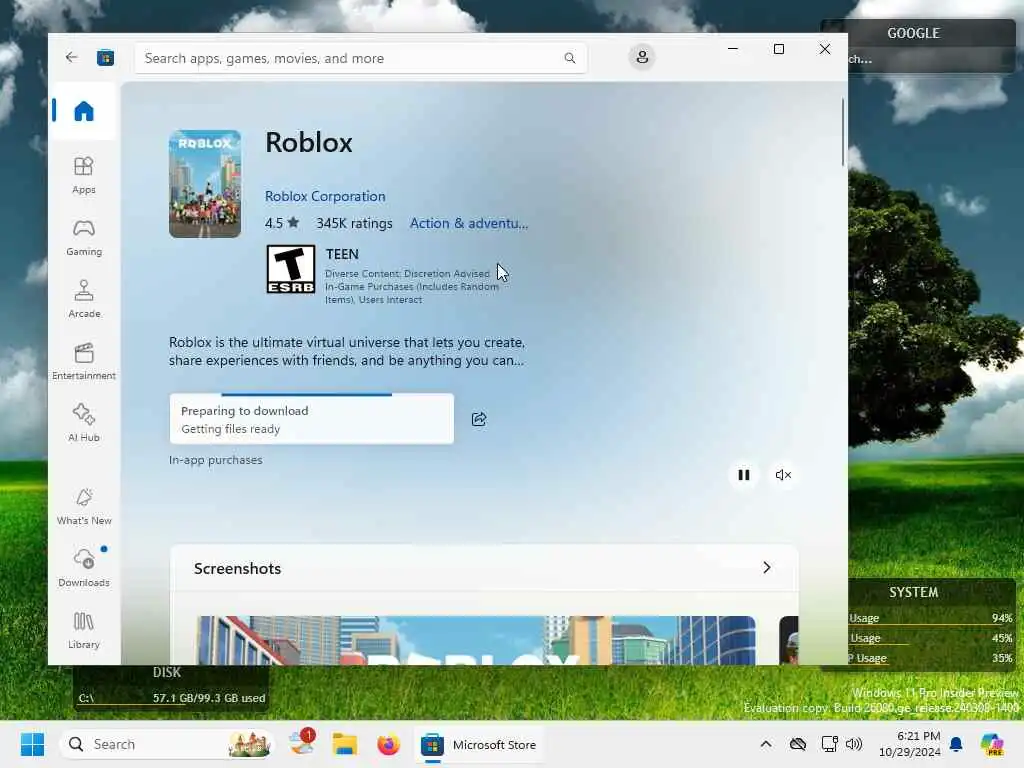
Task: Launch Firefox from taskbar
Action: pyautogui.click(x=388, y=744)
